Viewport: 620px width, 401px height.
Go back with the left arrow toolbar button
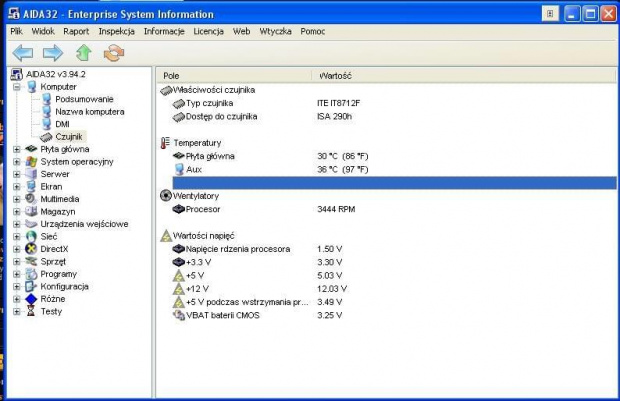pos(23,53)
